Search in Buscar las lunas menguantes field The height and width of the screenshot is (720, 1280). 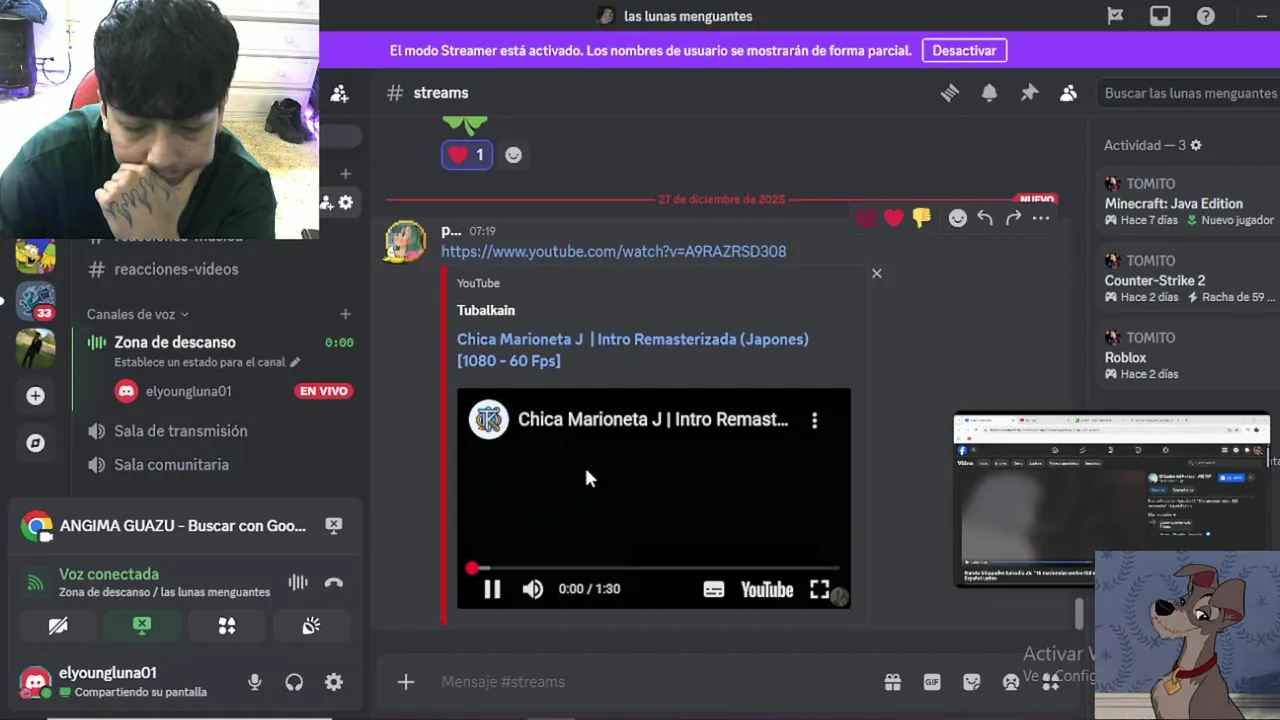(x=1188, y=93)
